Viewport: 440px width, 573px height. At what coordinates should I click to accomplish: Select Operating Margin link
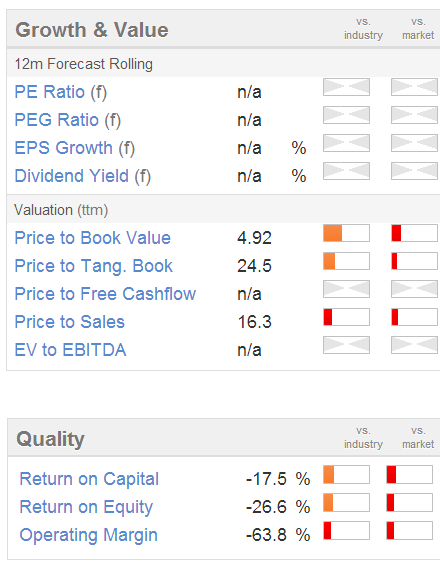[x=88, y=535]
